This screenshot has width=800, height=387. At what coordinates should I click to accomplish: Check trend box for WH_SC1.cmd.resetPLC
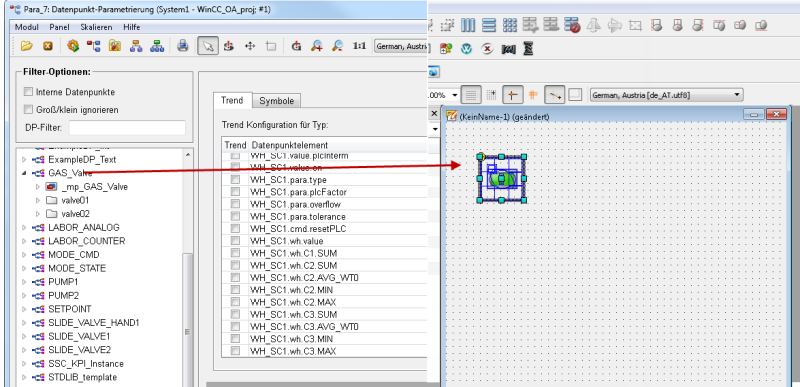(x=235, y=228)
